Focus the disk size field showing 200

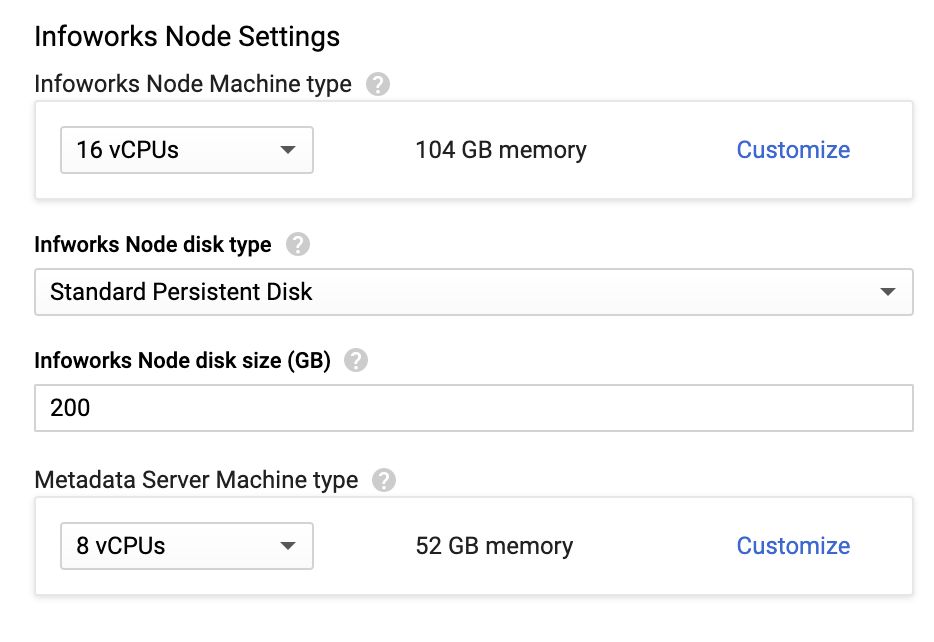[474, 408]
